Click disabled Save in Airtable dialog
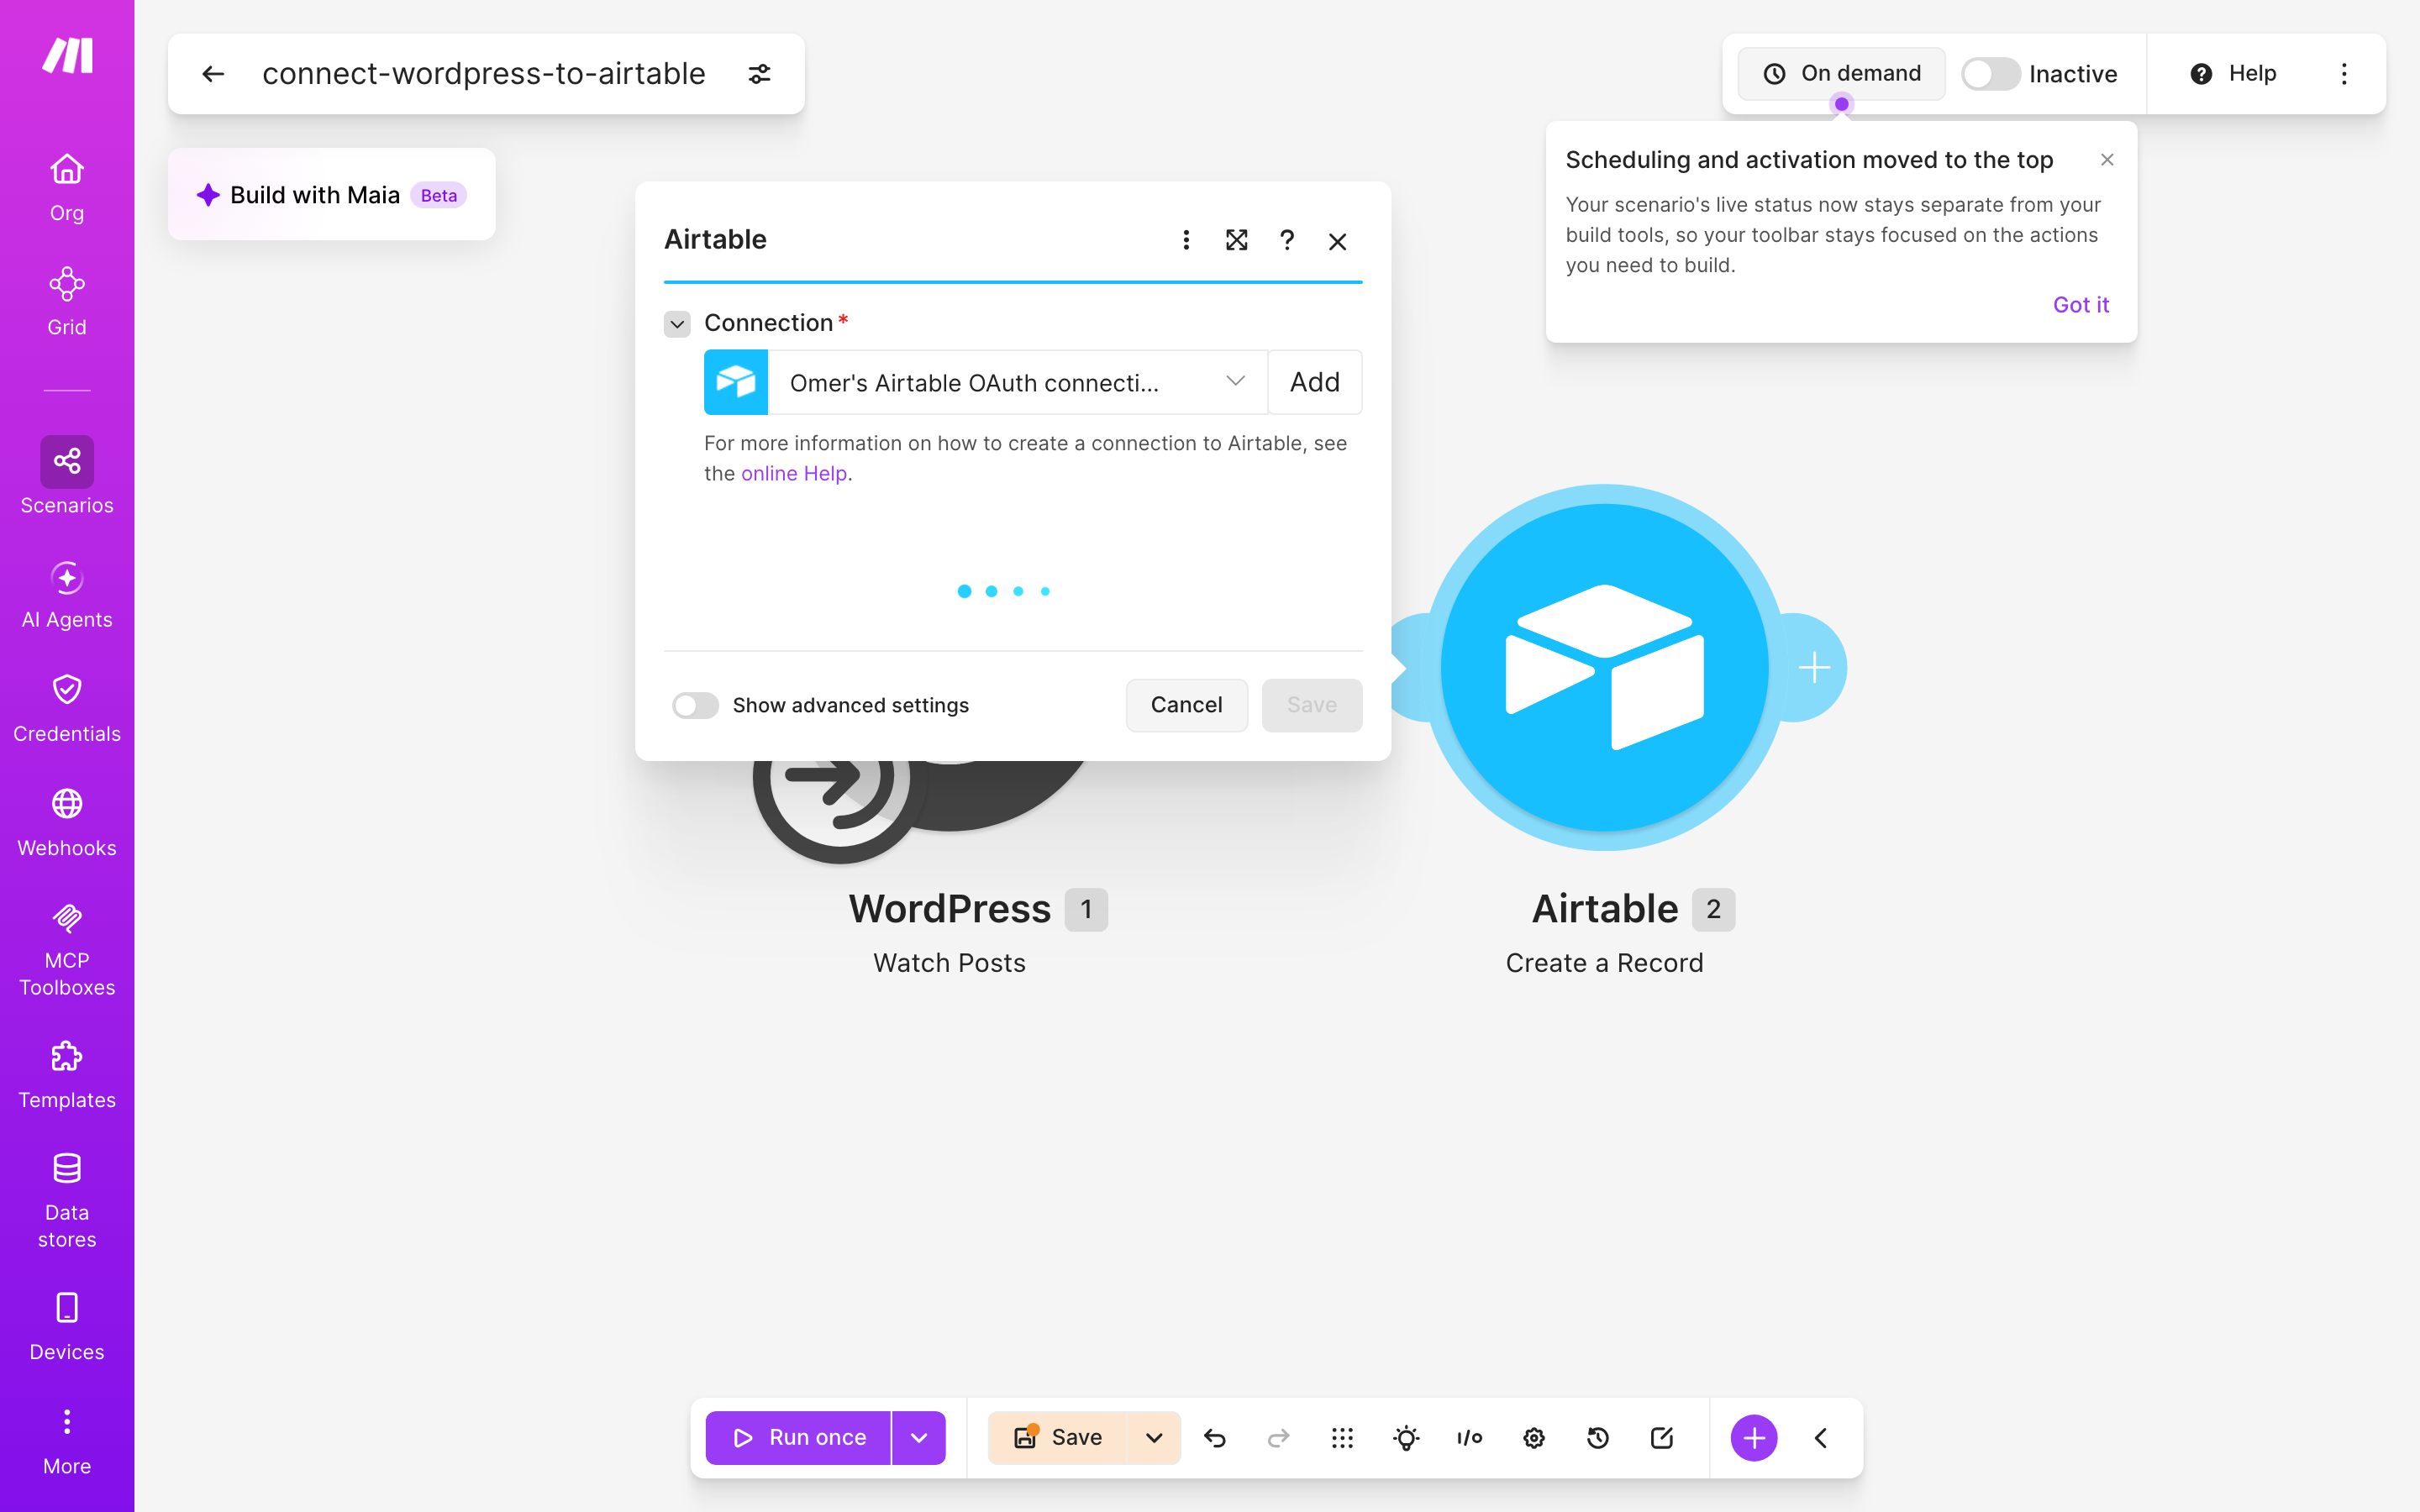 (x=1312, y=705)
